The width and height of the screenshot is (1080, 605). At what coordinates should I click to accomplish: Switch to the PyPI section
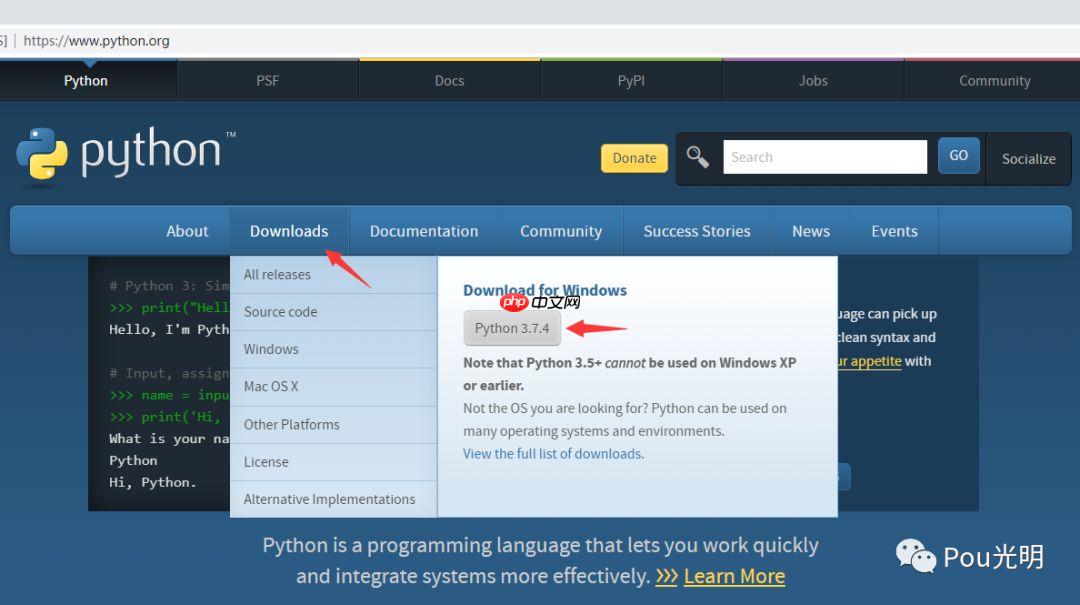coord(631,80)
